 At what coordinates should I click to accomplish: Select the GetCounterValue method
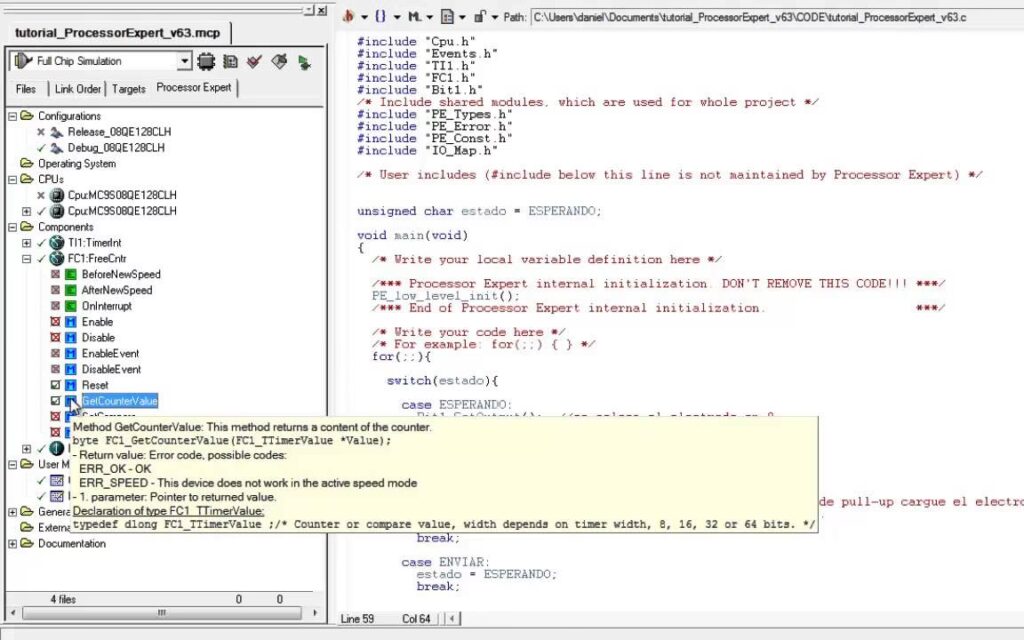(x=119, y=401)
